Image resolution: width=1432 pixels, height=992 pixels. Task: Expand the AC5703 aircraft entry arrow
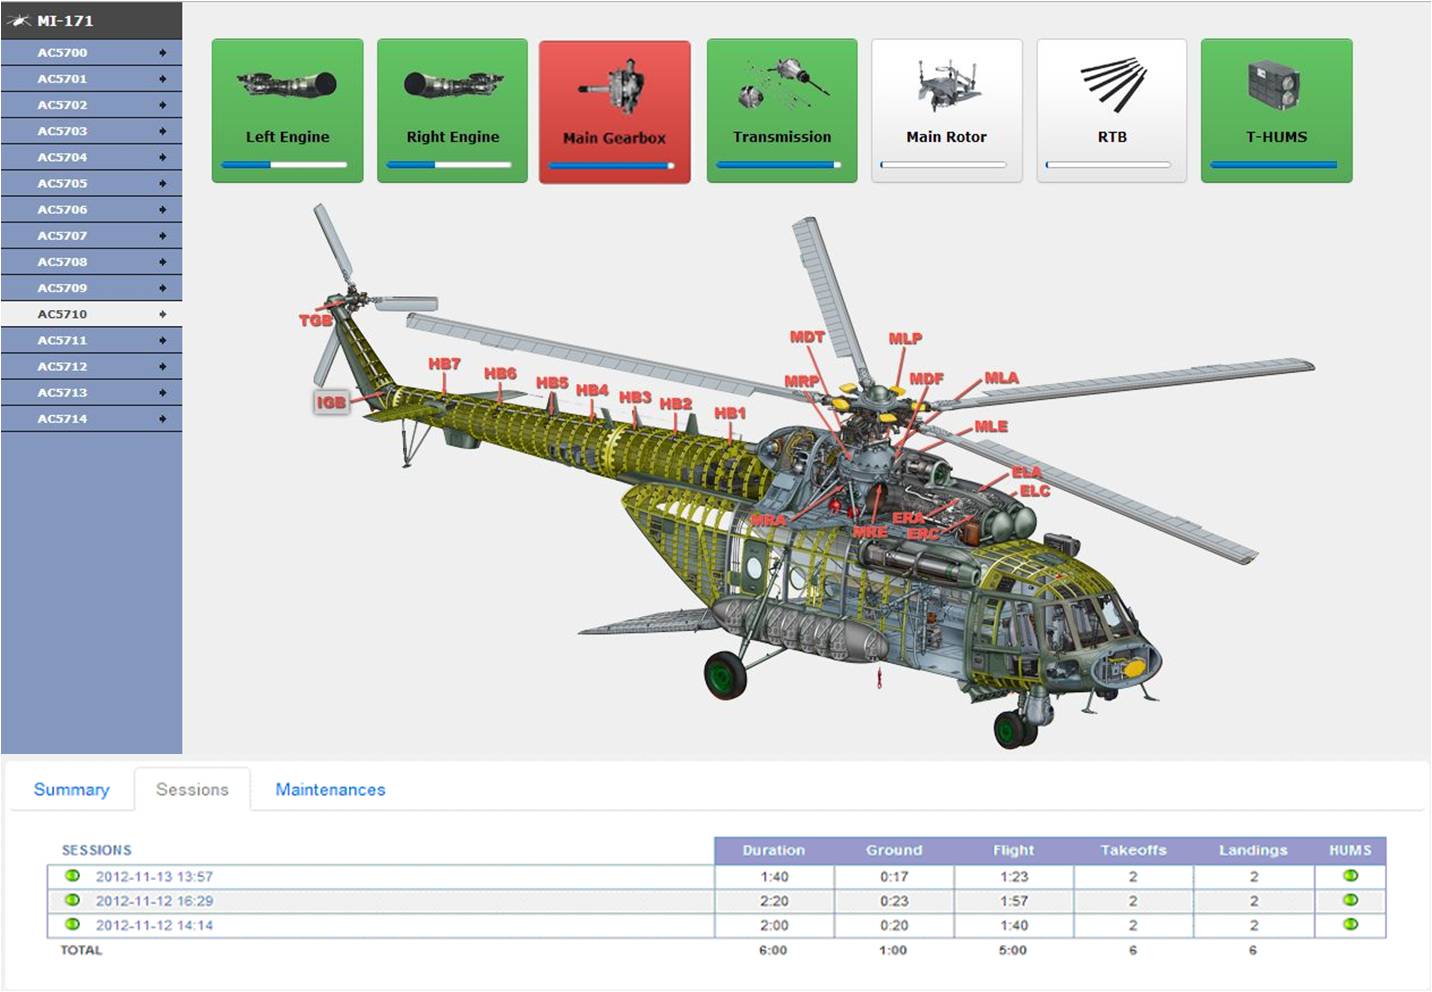tap(162, 131)
